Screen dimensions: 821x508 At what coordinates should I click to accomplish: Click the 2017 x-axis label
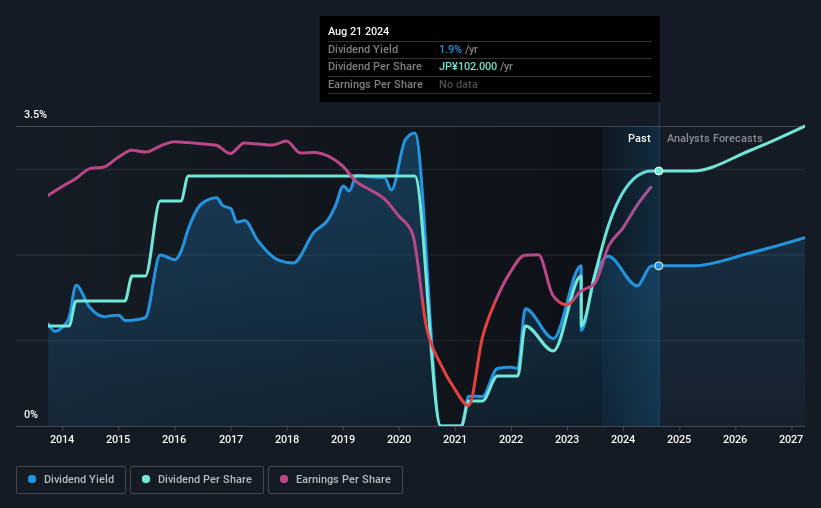230,439
